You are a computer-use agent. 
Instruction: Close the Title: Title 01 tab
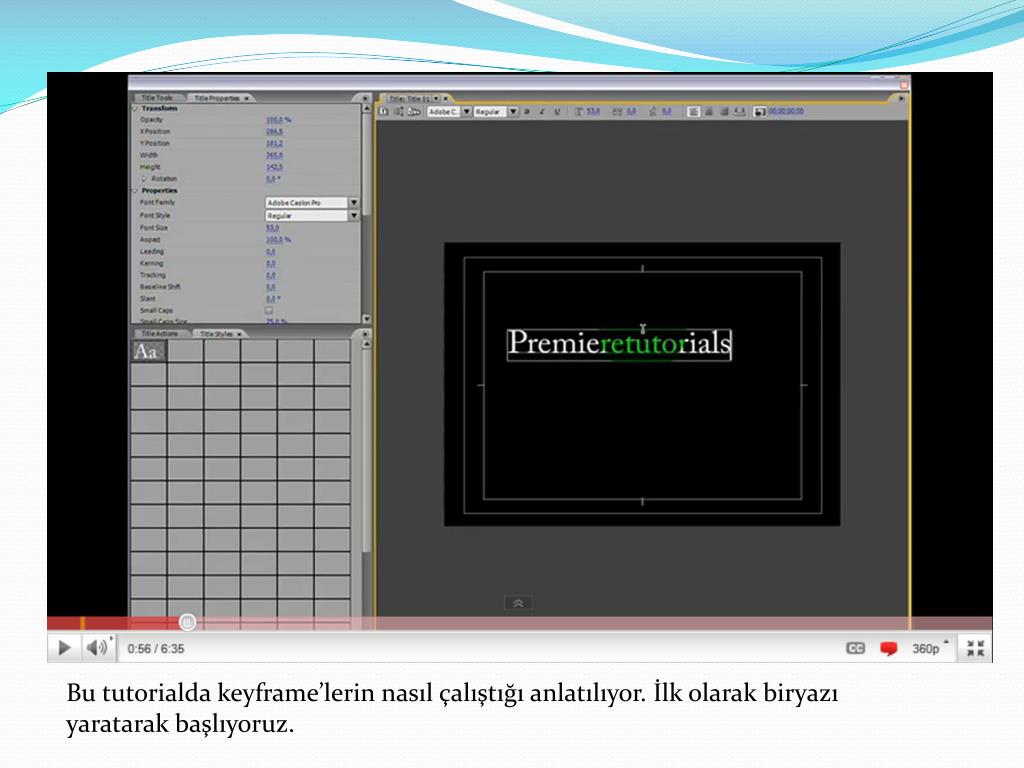445,99
